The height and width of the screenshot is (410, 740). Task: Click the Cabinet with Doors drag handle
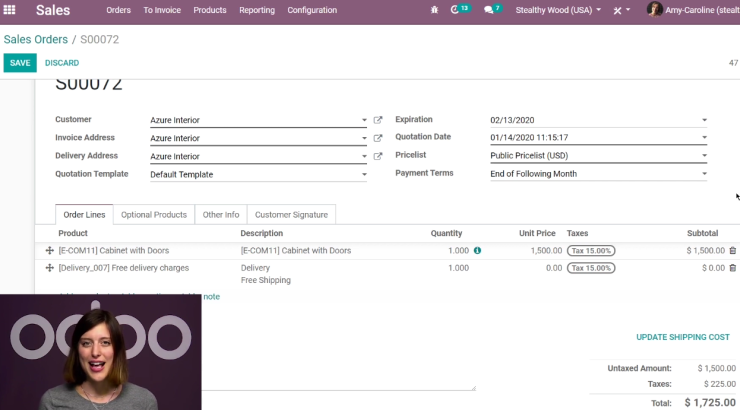tap(49, 251)
